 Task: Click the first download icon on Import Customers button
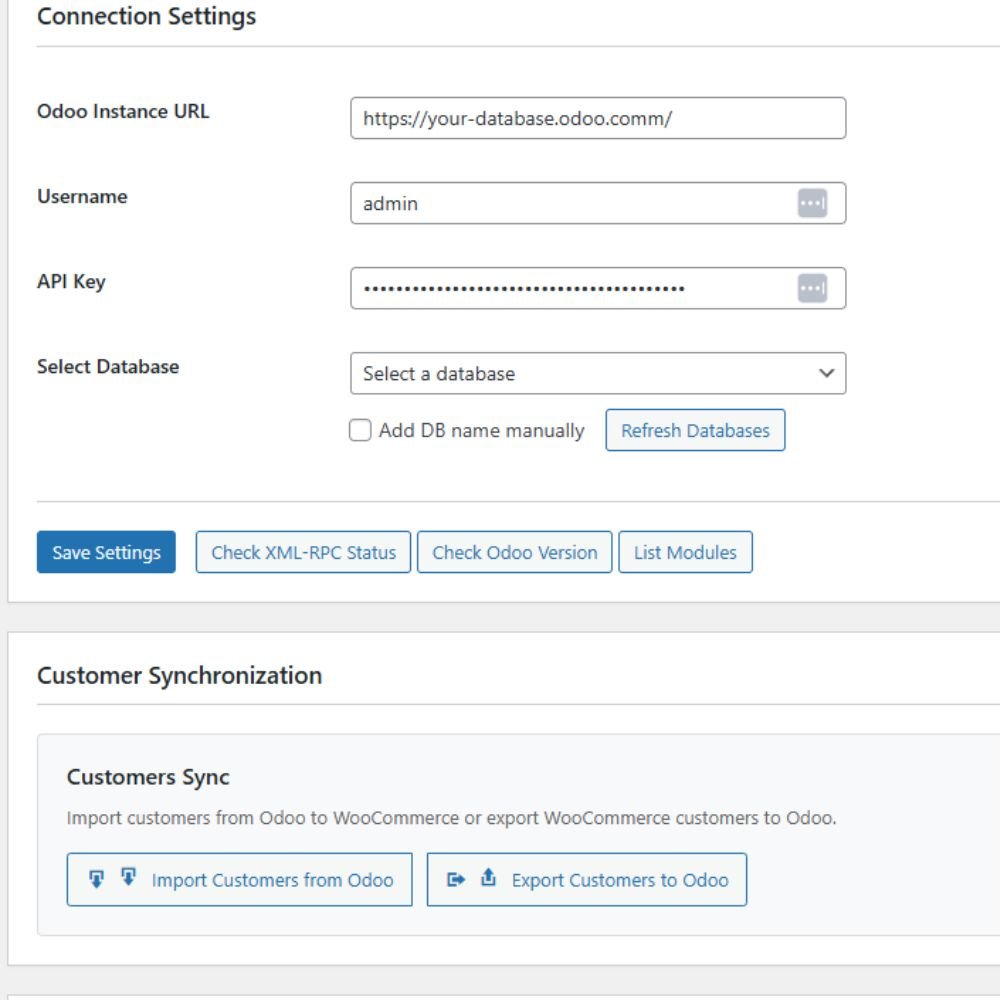97,879
